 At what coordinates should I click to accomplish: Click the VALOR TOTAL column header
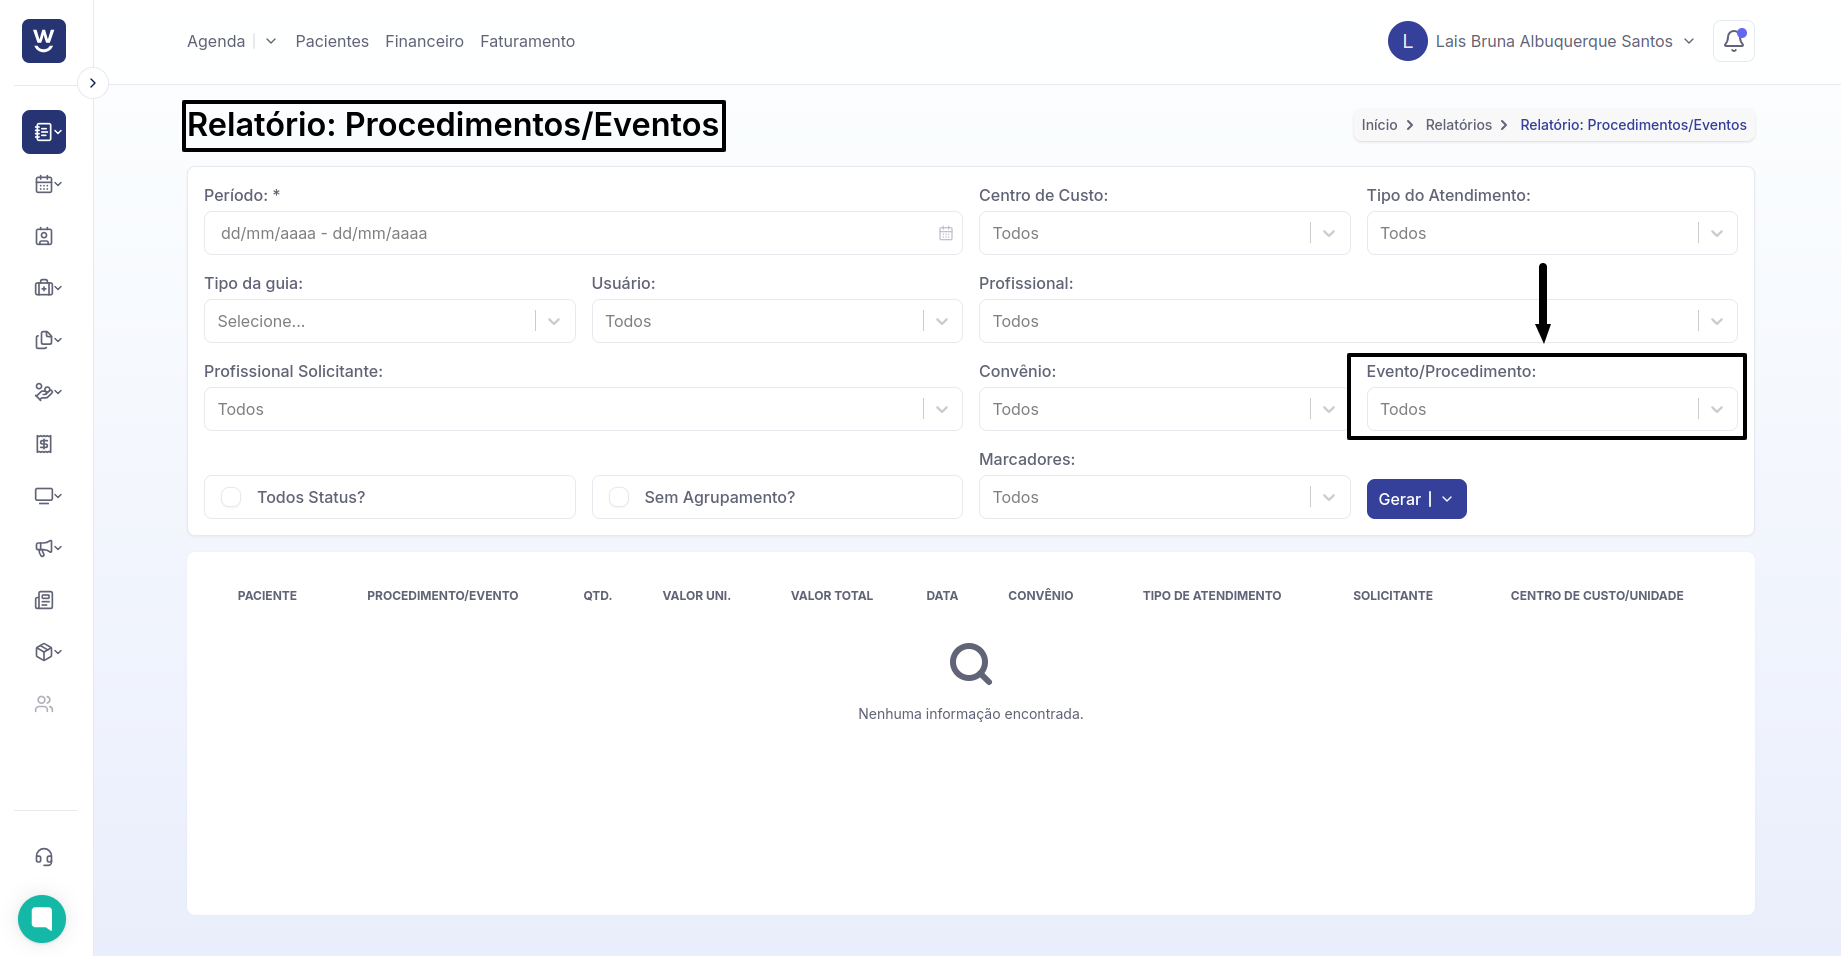click(x=832, y=596)
